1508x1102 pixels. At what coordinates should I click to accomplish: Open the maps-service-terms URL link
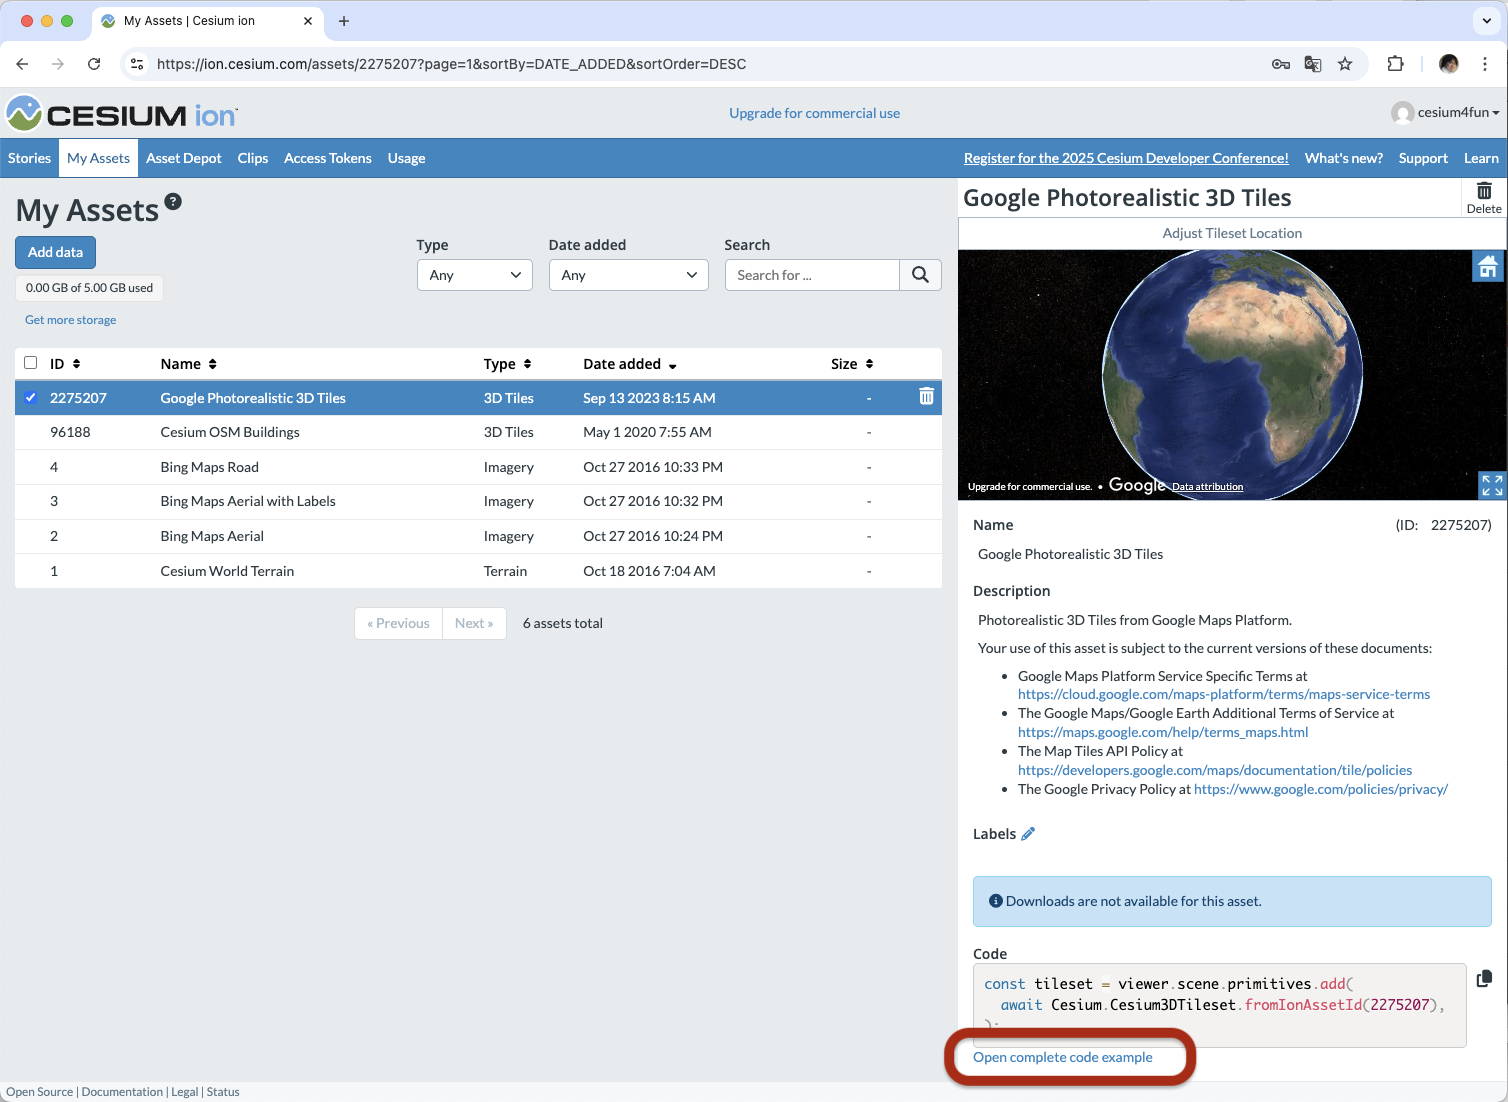tap(1224, 694)
